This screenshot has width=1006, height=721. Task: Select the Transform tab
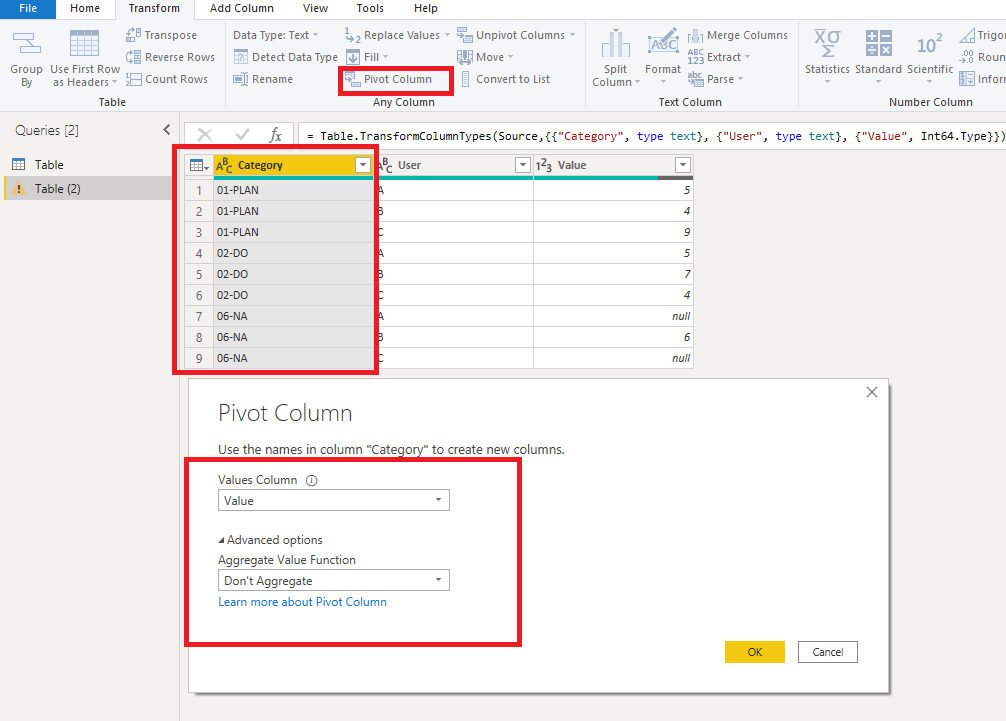point(154,8)
